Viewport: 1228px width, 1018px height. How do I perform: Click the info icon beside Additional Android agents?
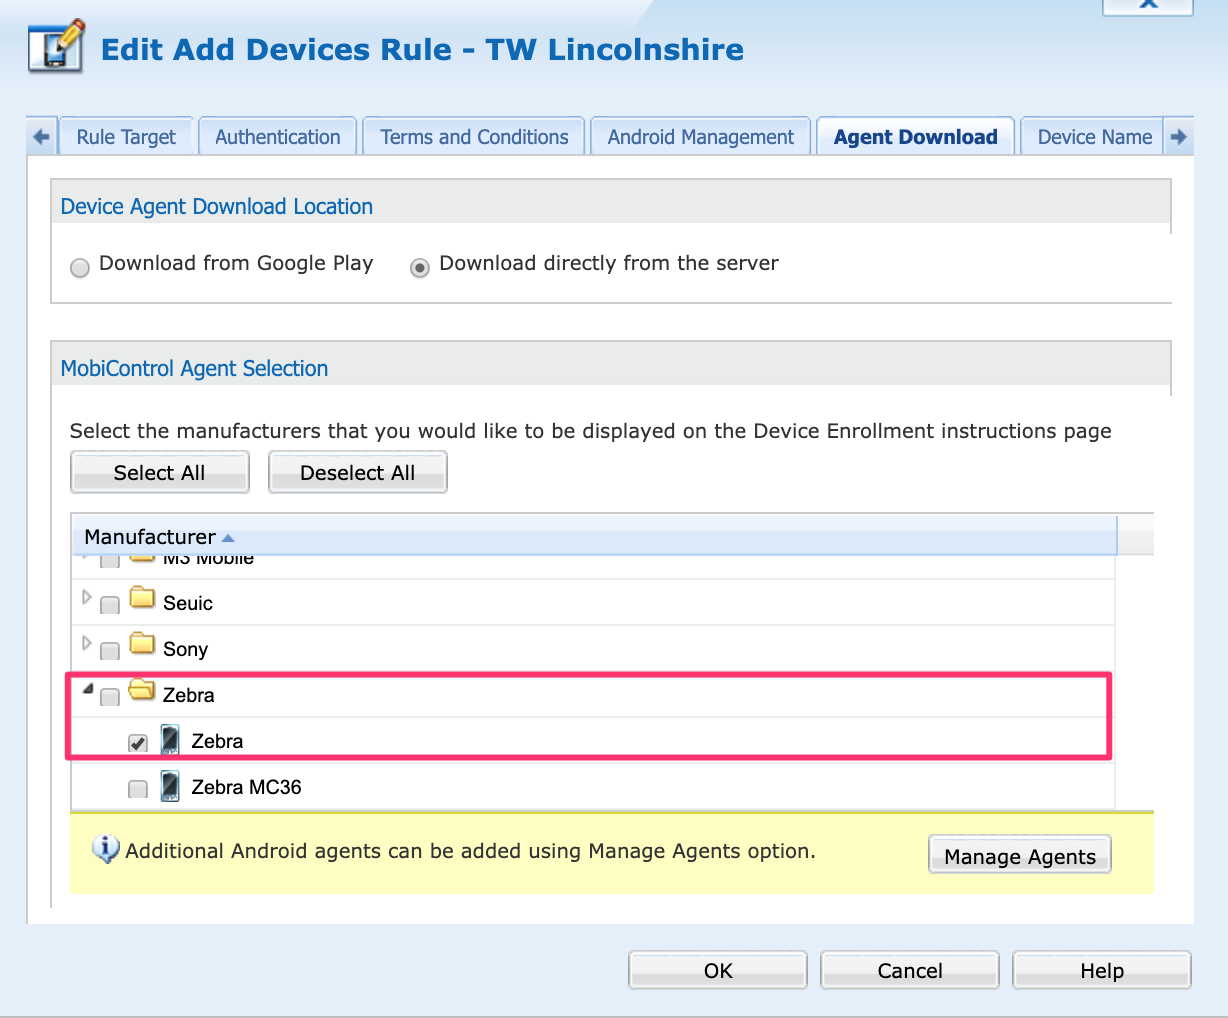(x=105, y=850)
